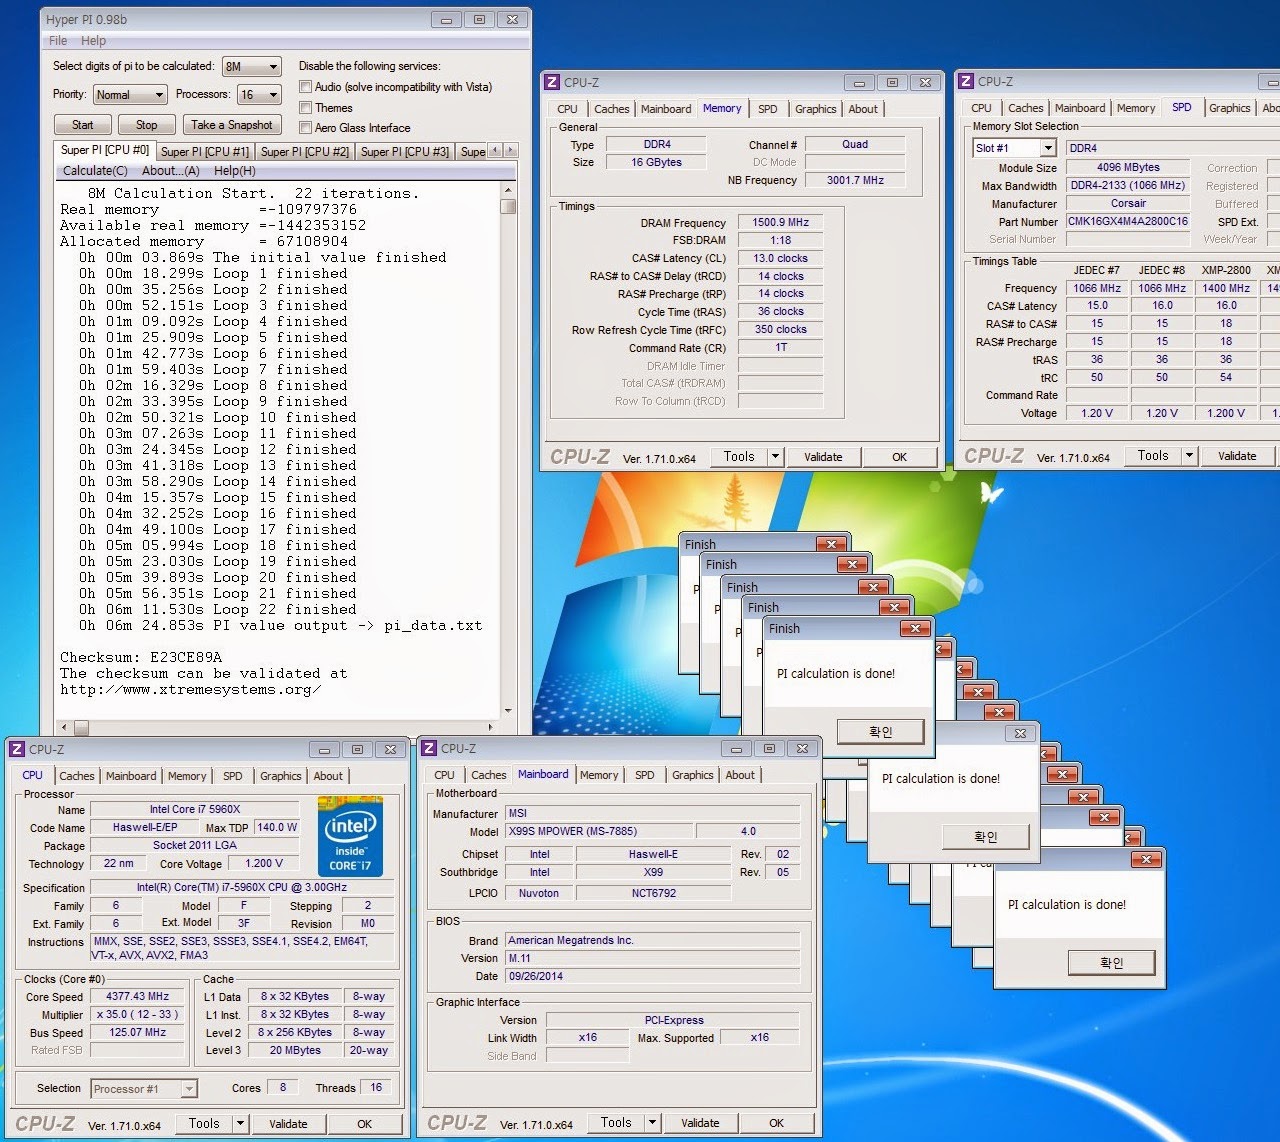
Task: Click the Part Number field CMK16GX4M4A2800C16
Action: [1128, 222]
